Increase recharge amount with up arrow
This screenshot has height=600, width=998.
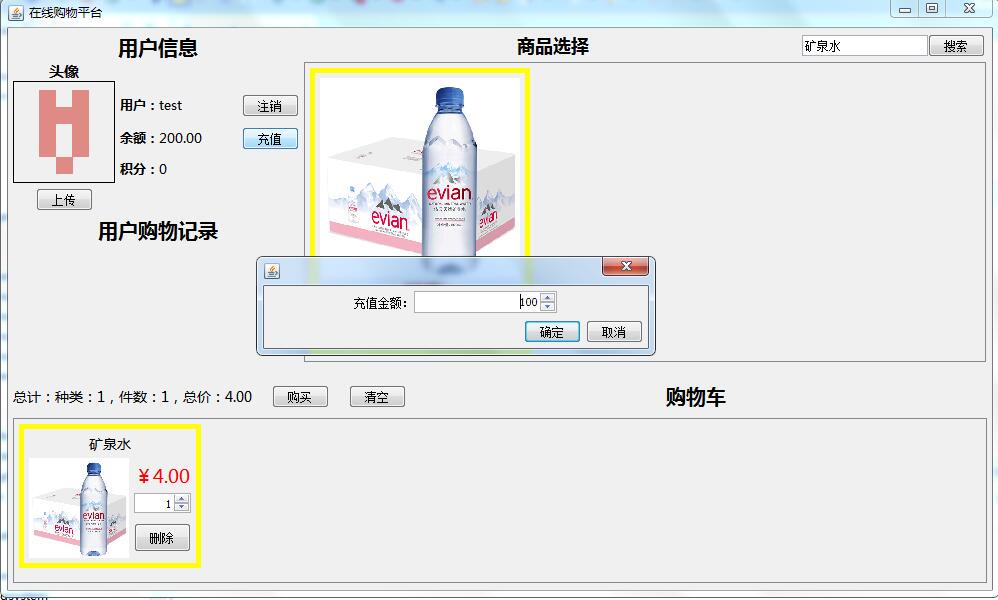tap(548, 297)
